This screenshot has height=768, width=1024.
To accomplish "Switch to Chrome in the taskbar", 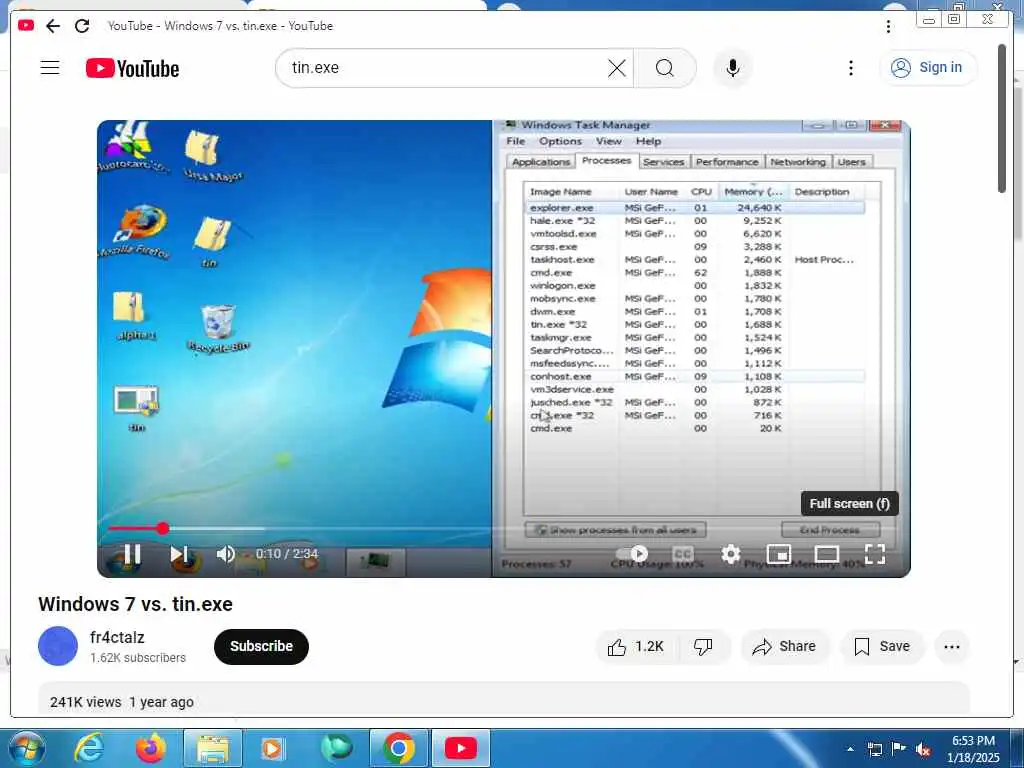I will [x=398, y=748].
